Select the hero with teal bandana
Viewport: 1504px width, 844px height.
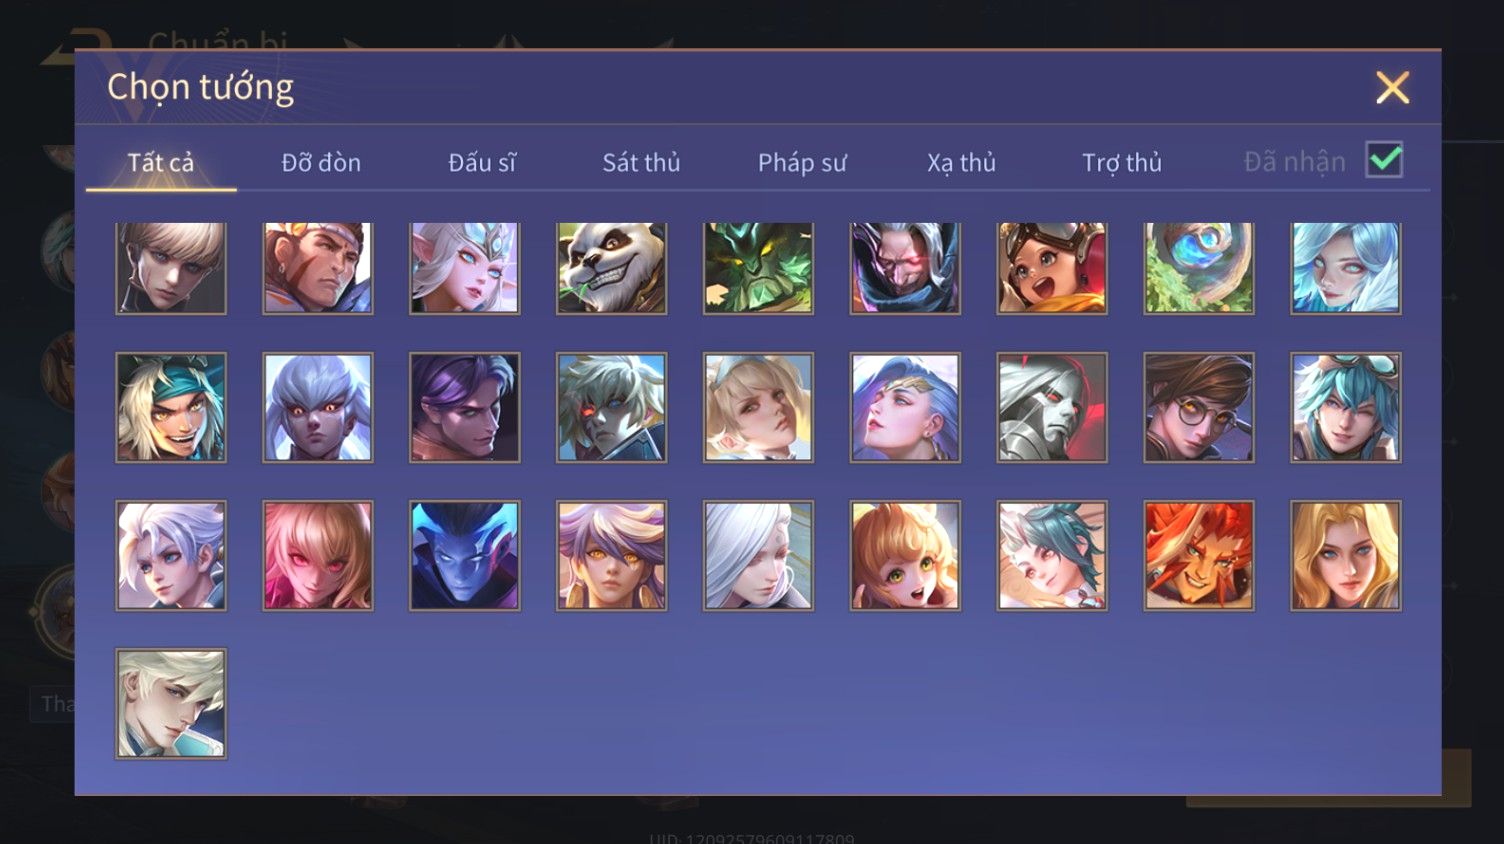tap(171, 407)
